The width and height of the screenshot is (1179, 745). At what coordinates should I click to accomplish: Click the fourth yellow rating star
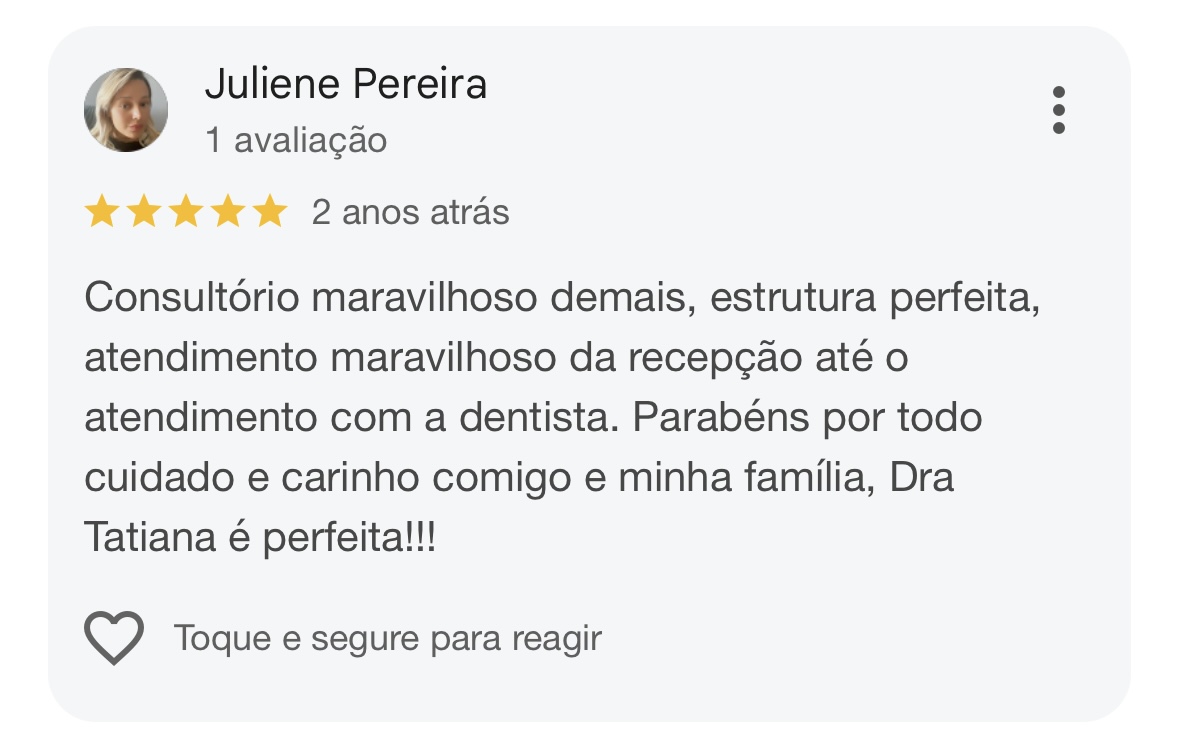coord(227,212)
